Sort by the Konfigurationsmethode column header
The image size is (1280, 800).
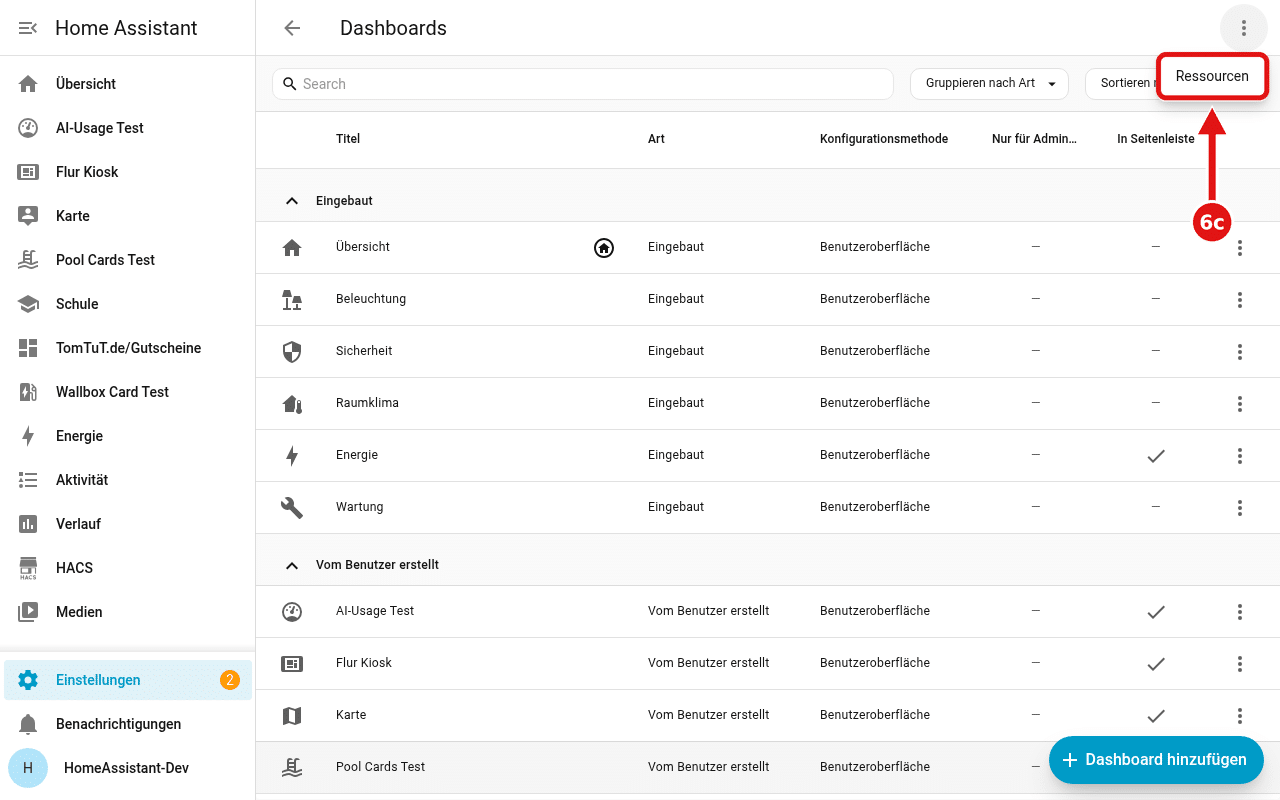click(x=884, y=139)
